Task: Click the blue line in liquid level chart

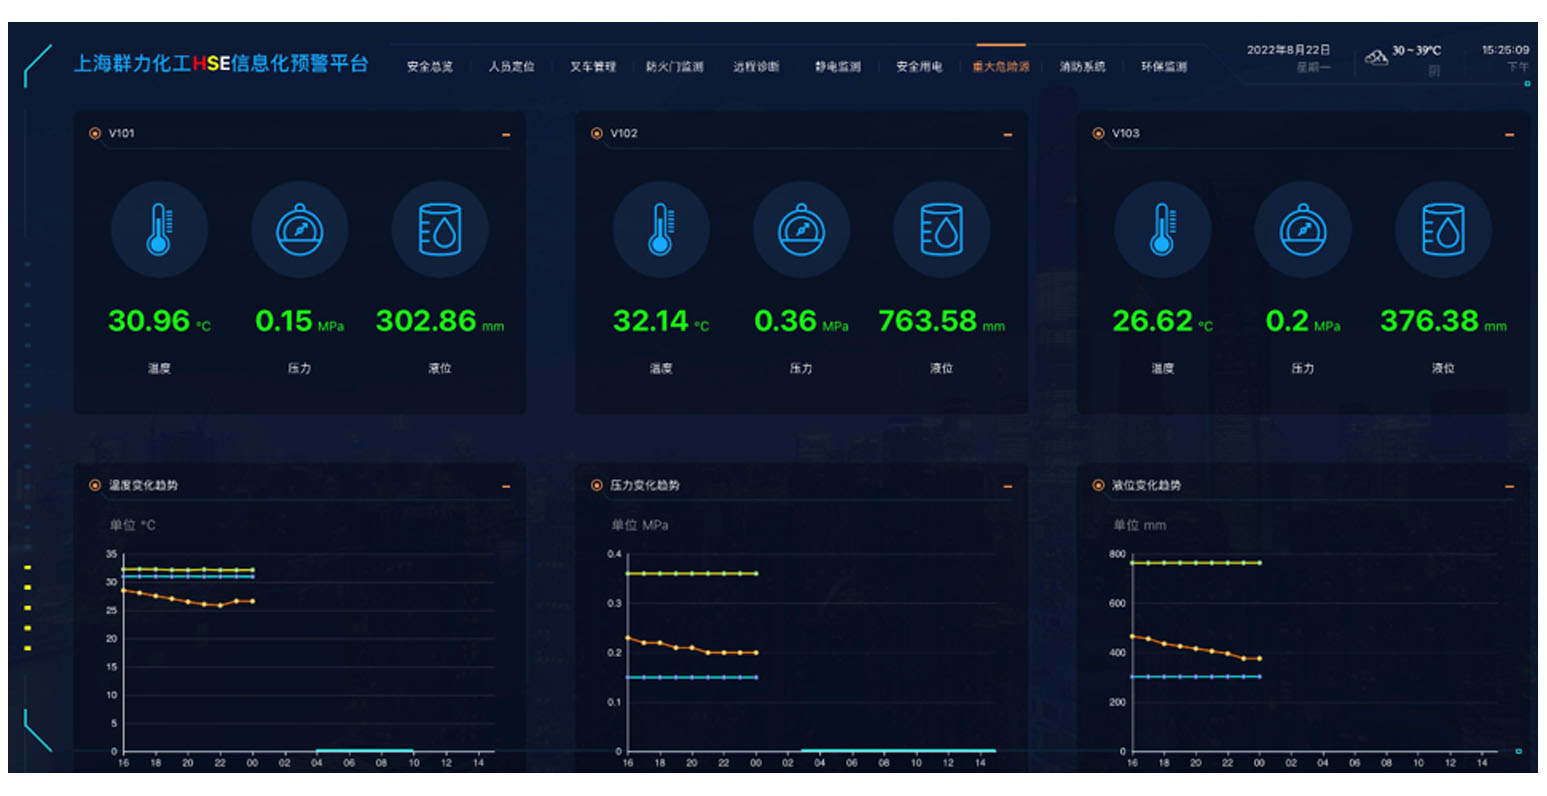Action: [x=1195, y=677]
